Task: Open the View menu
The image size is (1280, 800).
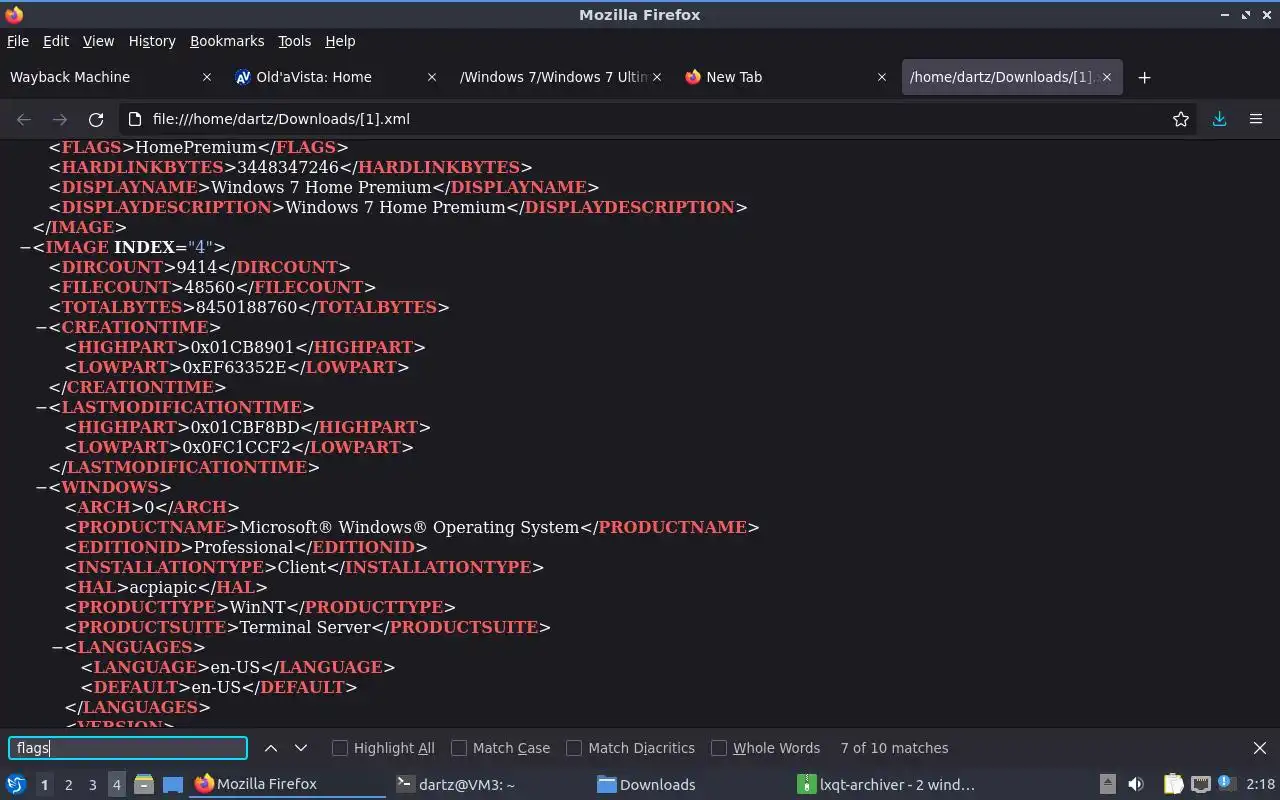Action: click(98, 41)
